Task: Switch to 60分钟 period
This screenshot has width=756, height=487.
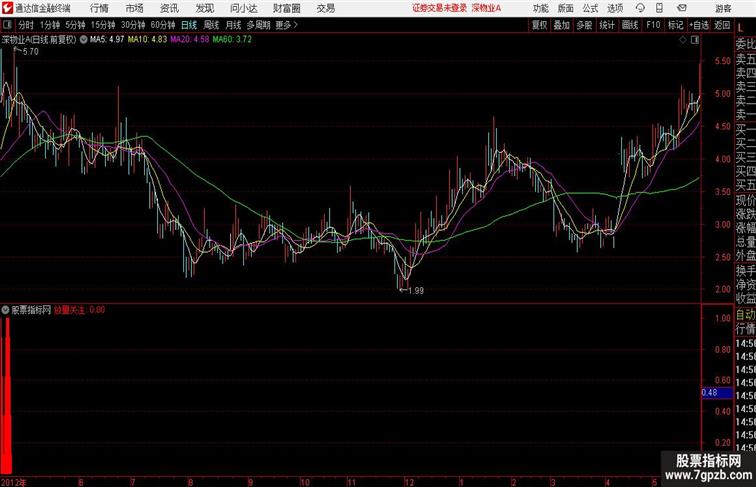Action: click(x=163, y=25)
